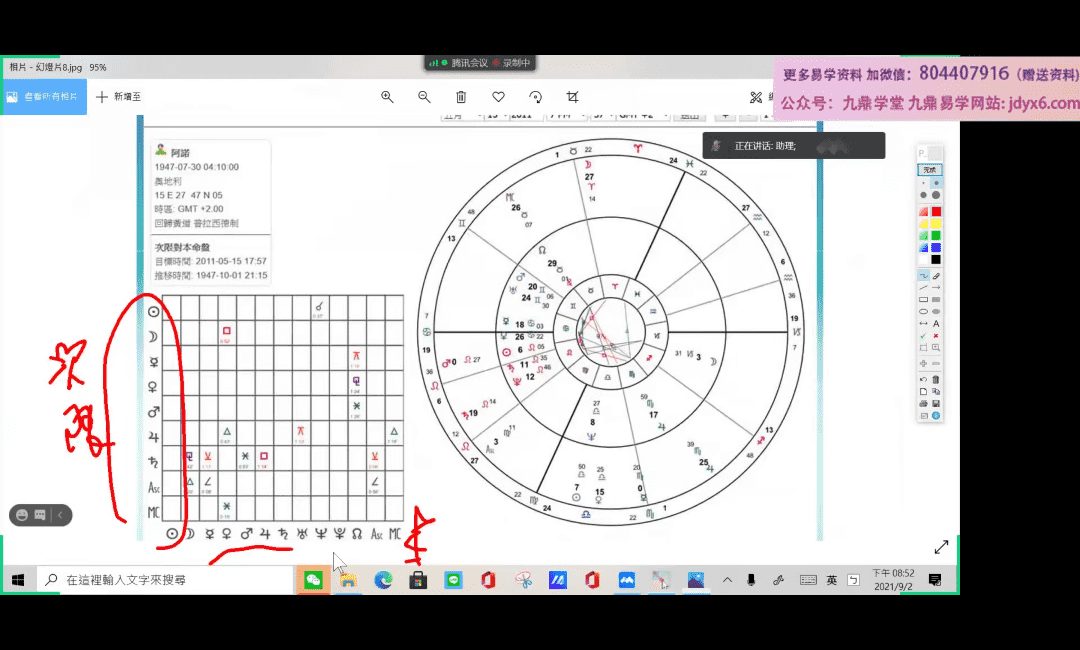Choose the text 'A' annotation tool
This screenshot has width=1080, height=650.
click(936, 323)
